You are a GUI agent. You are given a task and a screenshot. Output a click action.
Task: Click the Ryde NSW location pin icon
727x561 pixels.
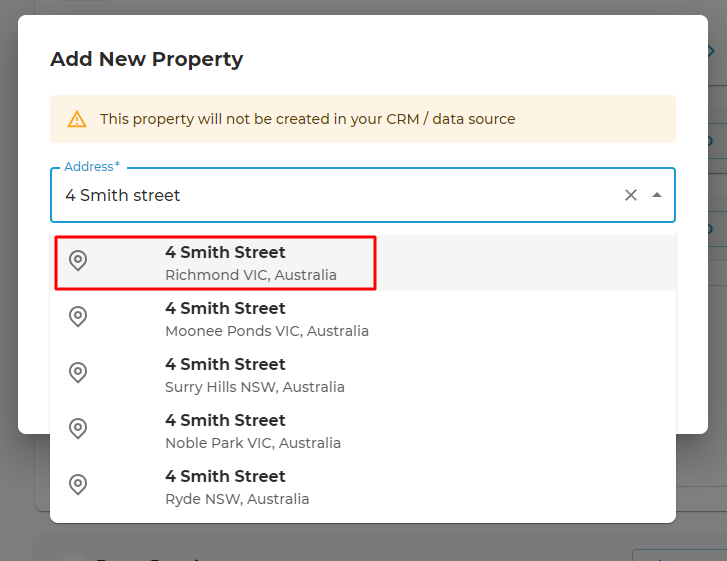78,485
